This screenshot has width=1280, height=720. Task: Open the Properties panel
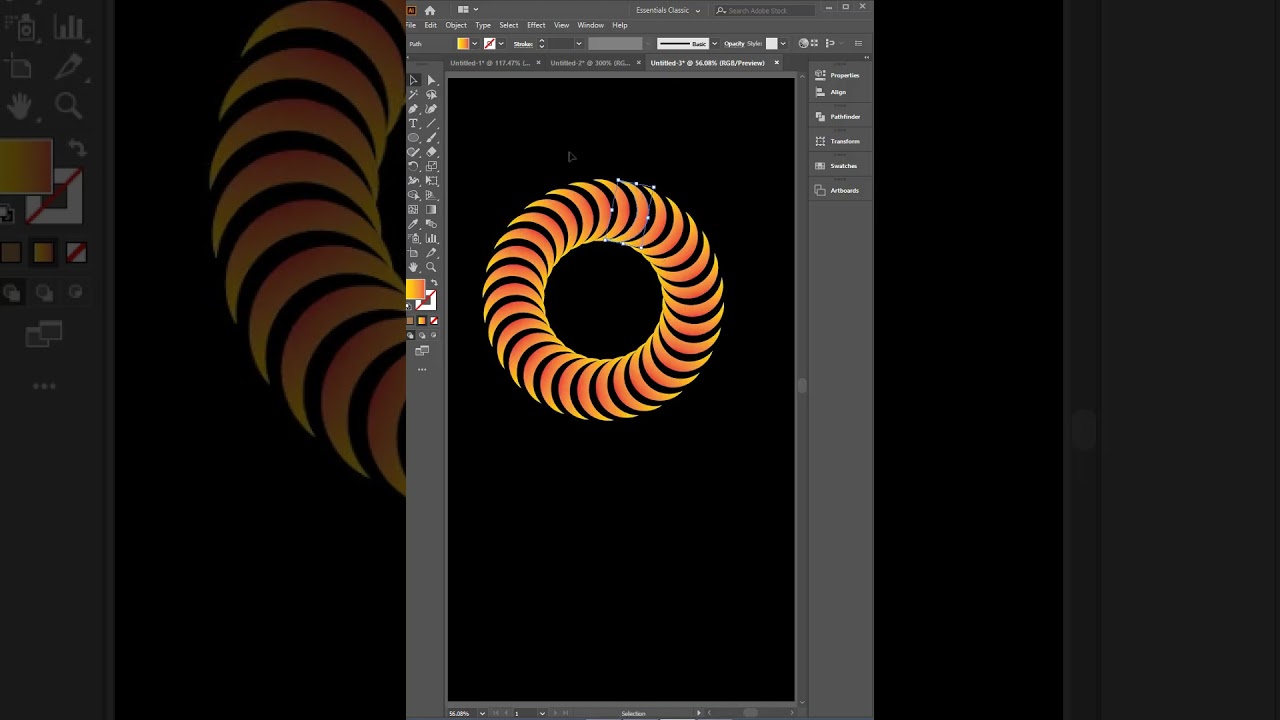pyautogui.click(x=838, y=75)
